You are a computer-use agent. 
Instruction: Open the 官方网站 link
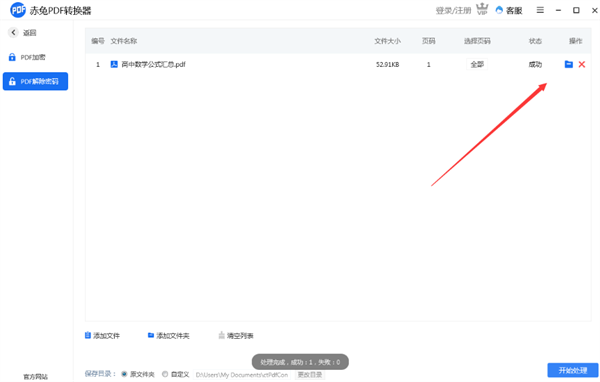(x=36, y=377)
